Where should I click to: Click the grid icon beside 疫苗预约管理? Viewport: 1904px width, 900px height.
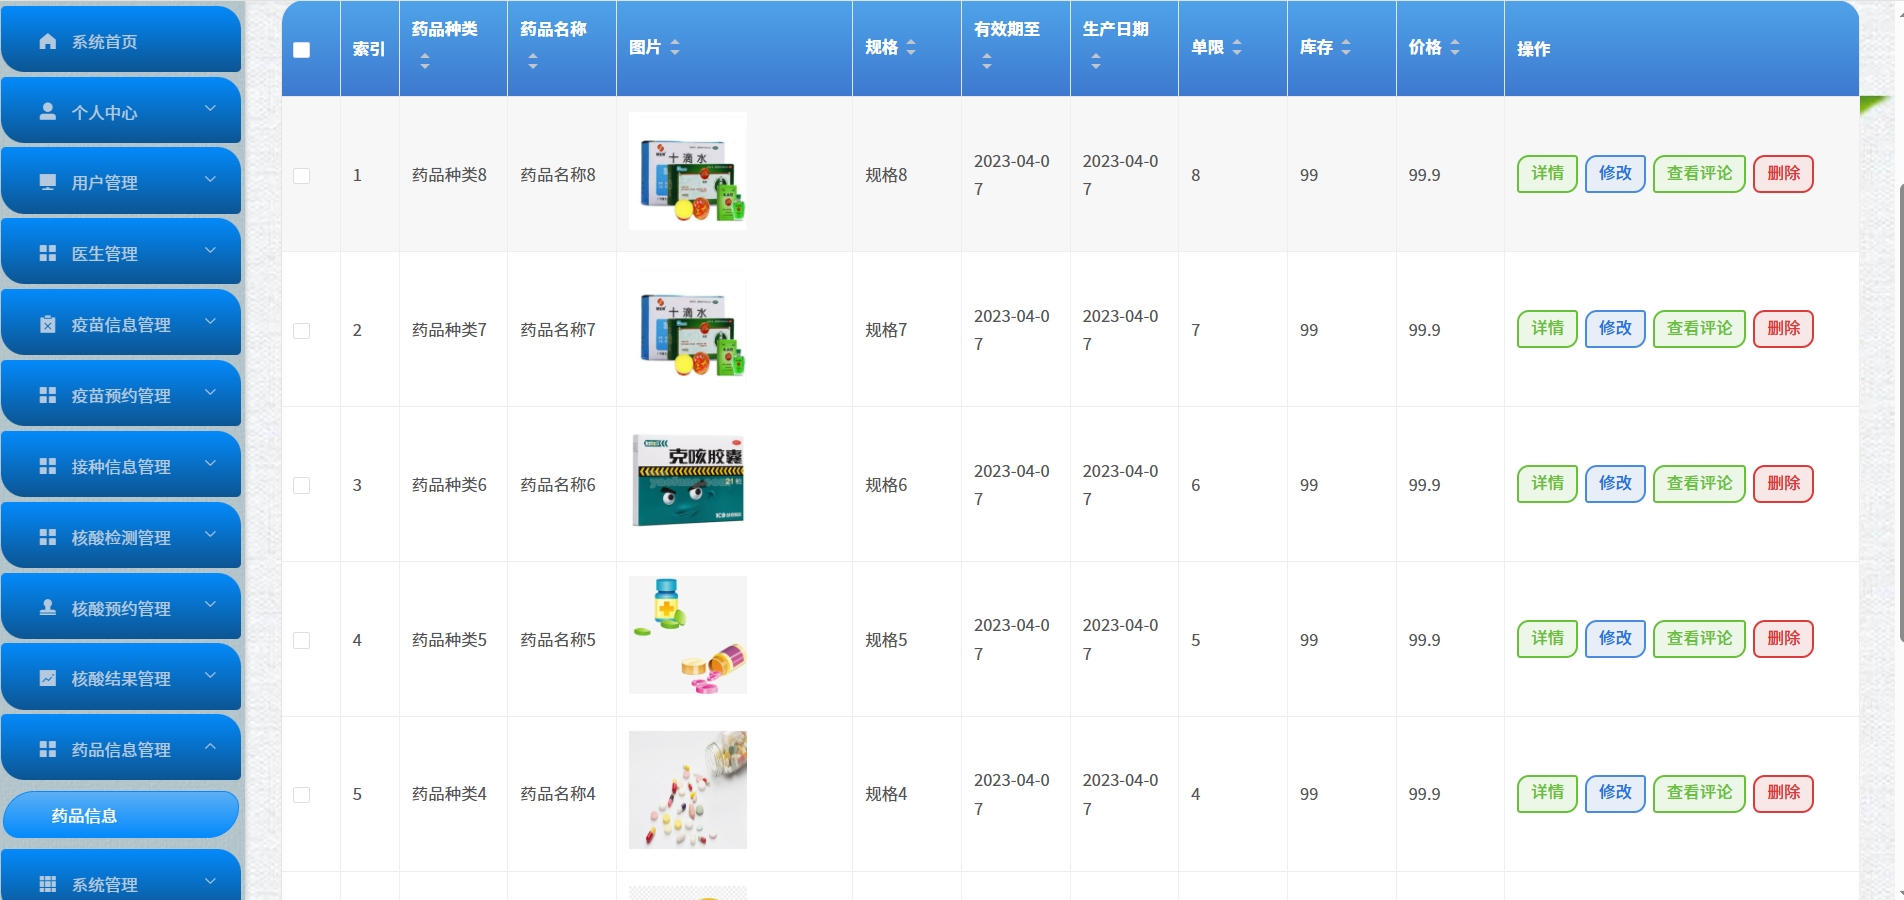48,395
